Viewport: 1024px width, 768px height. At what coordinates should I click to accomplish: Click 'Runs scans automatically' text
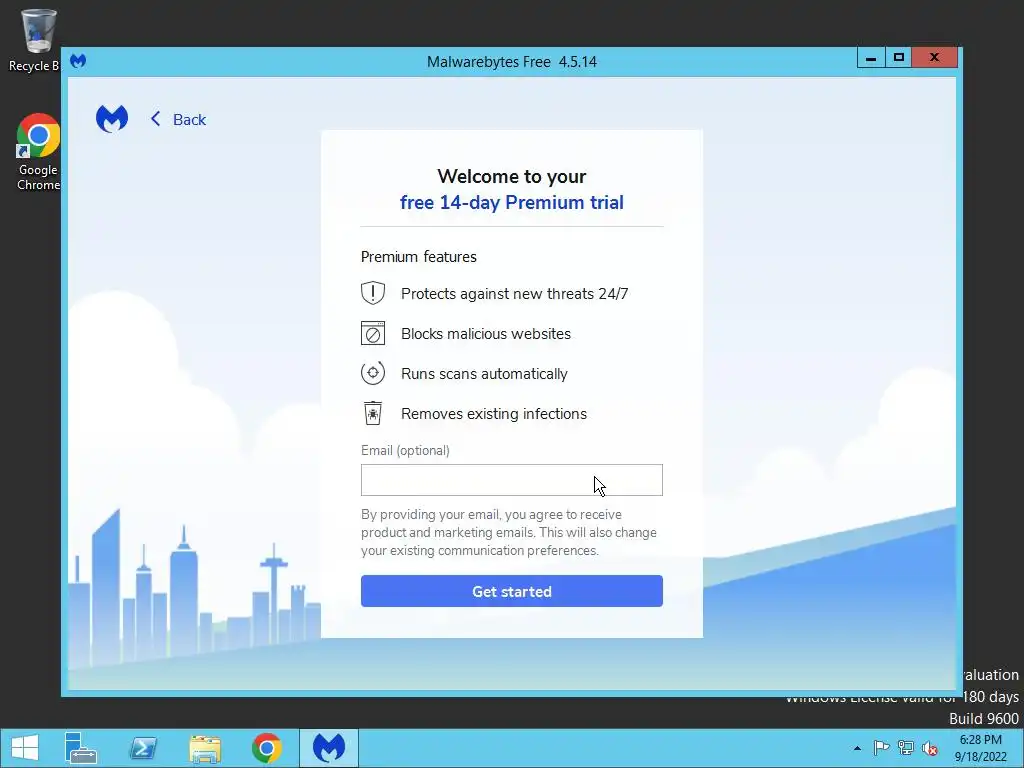click(485, 374)
